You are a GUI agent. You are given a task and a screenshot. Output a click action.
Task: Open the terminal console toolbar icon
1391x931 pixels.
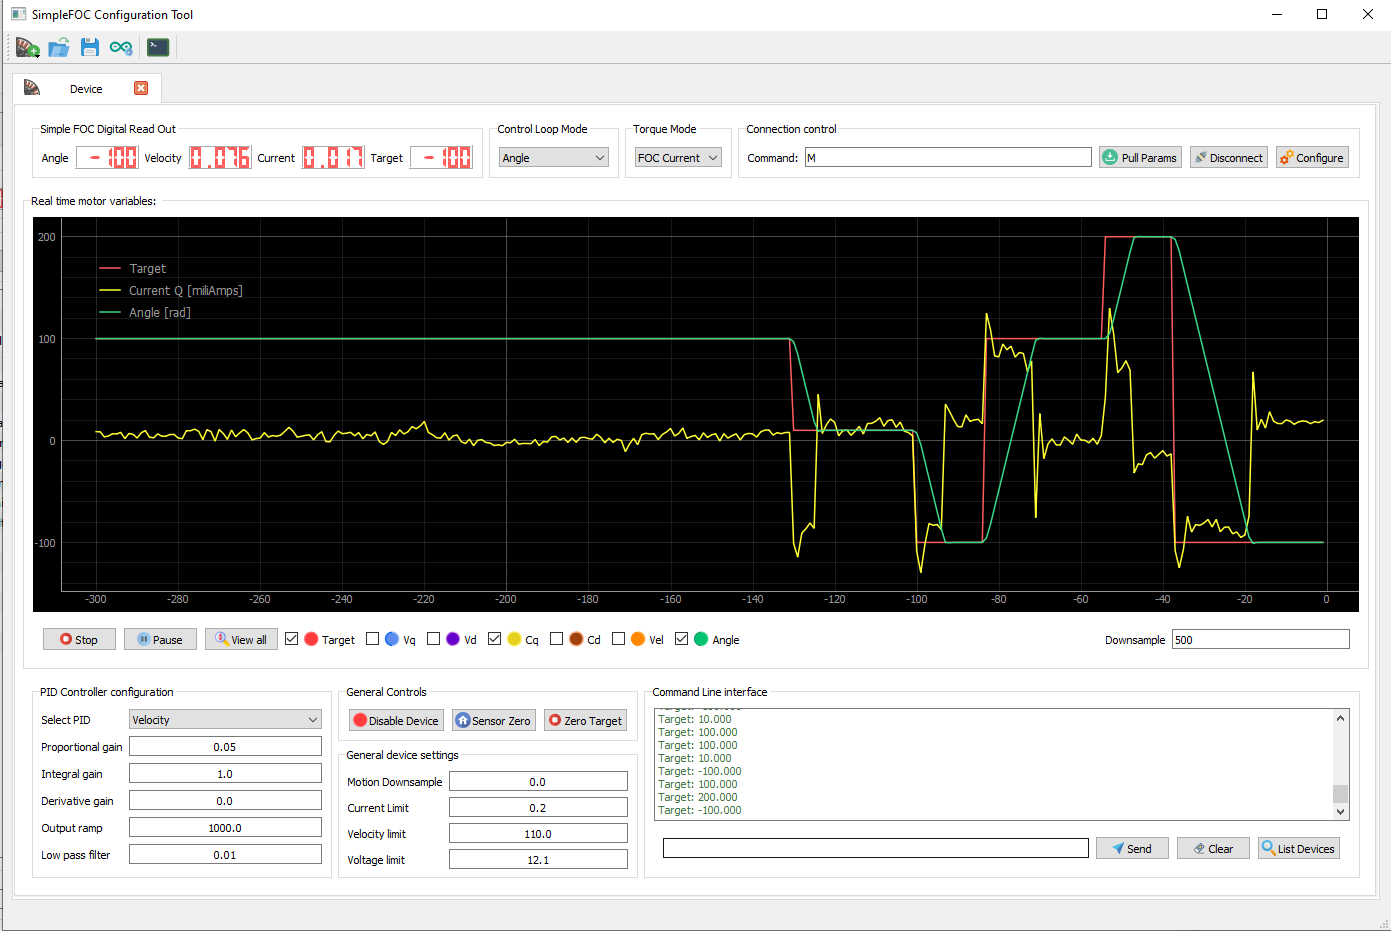click(158, 47)
